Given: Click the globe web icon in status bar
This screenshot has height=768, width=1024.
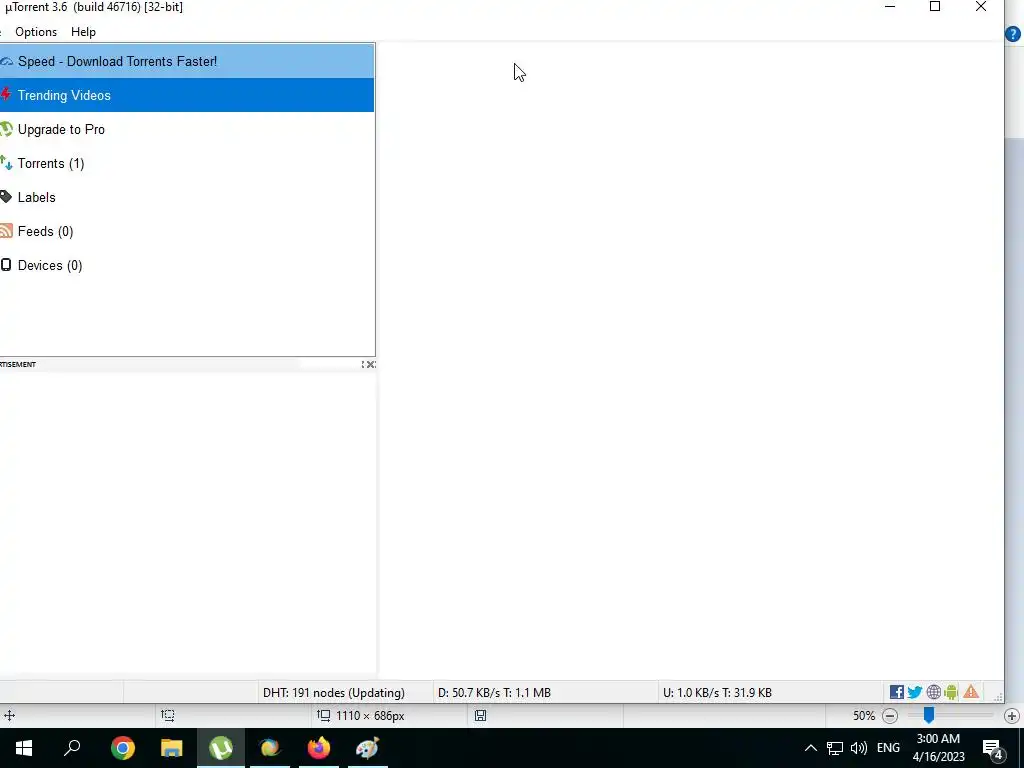Looking at the screenshot, I should pos(934,692).
